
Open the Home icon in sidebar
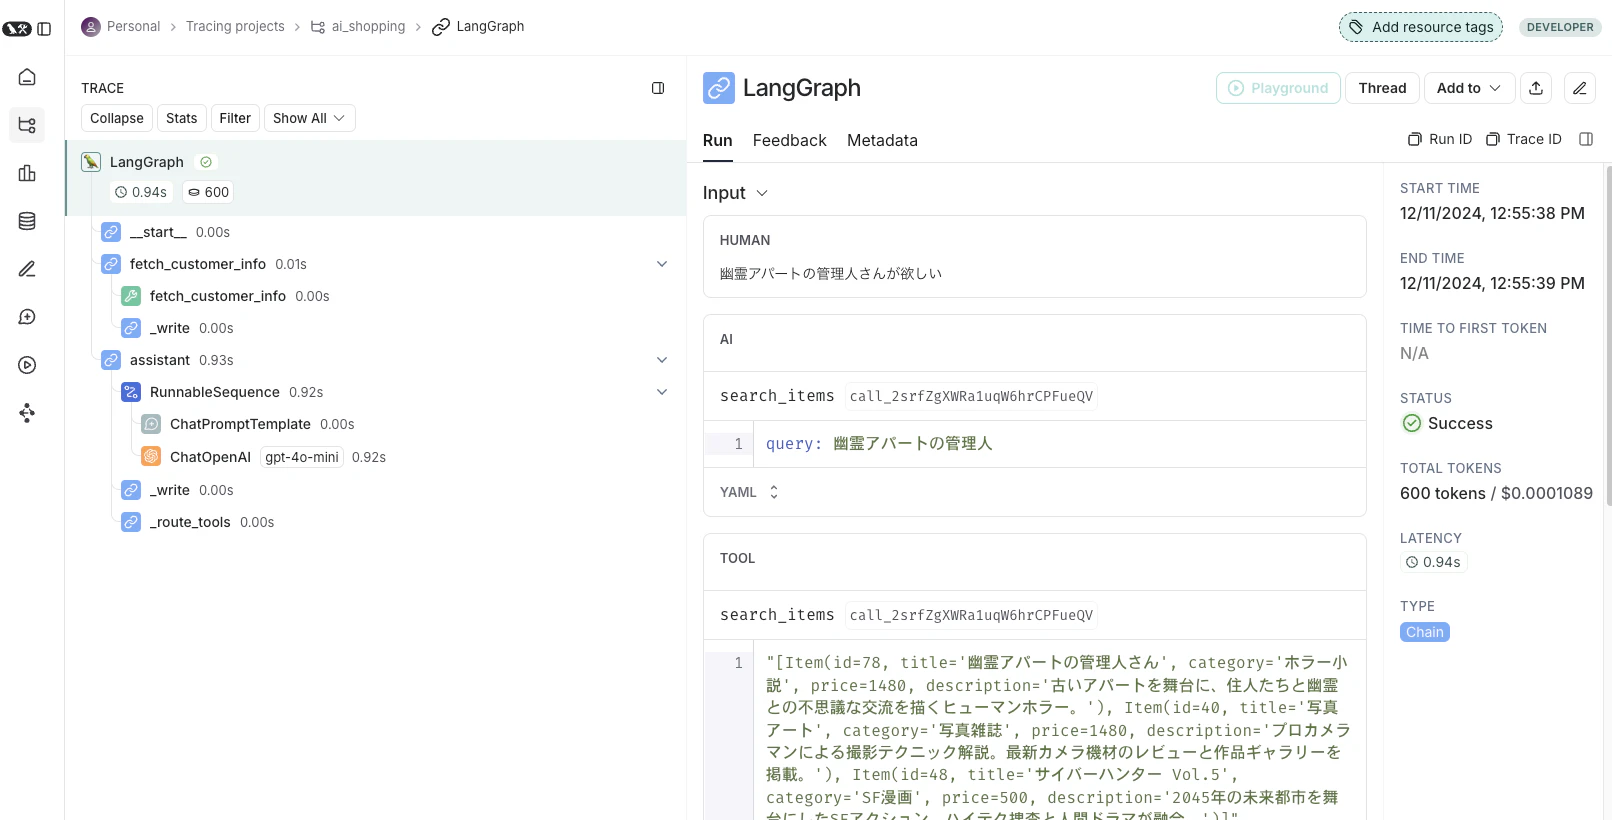coord(27,77)
